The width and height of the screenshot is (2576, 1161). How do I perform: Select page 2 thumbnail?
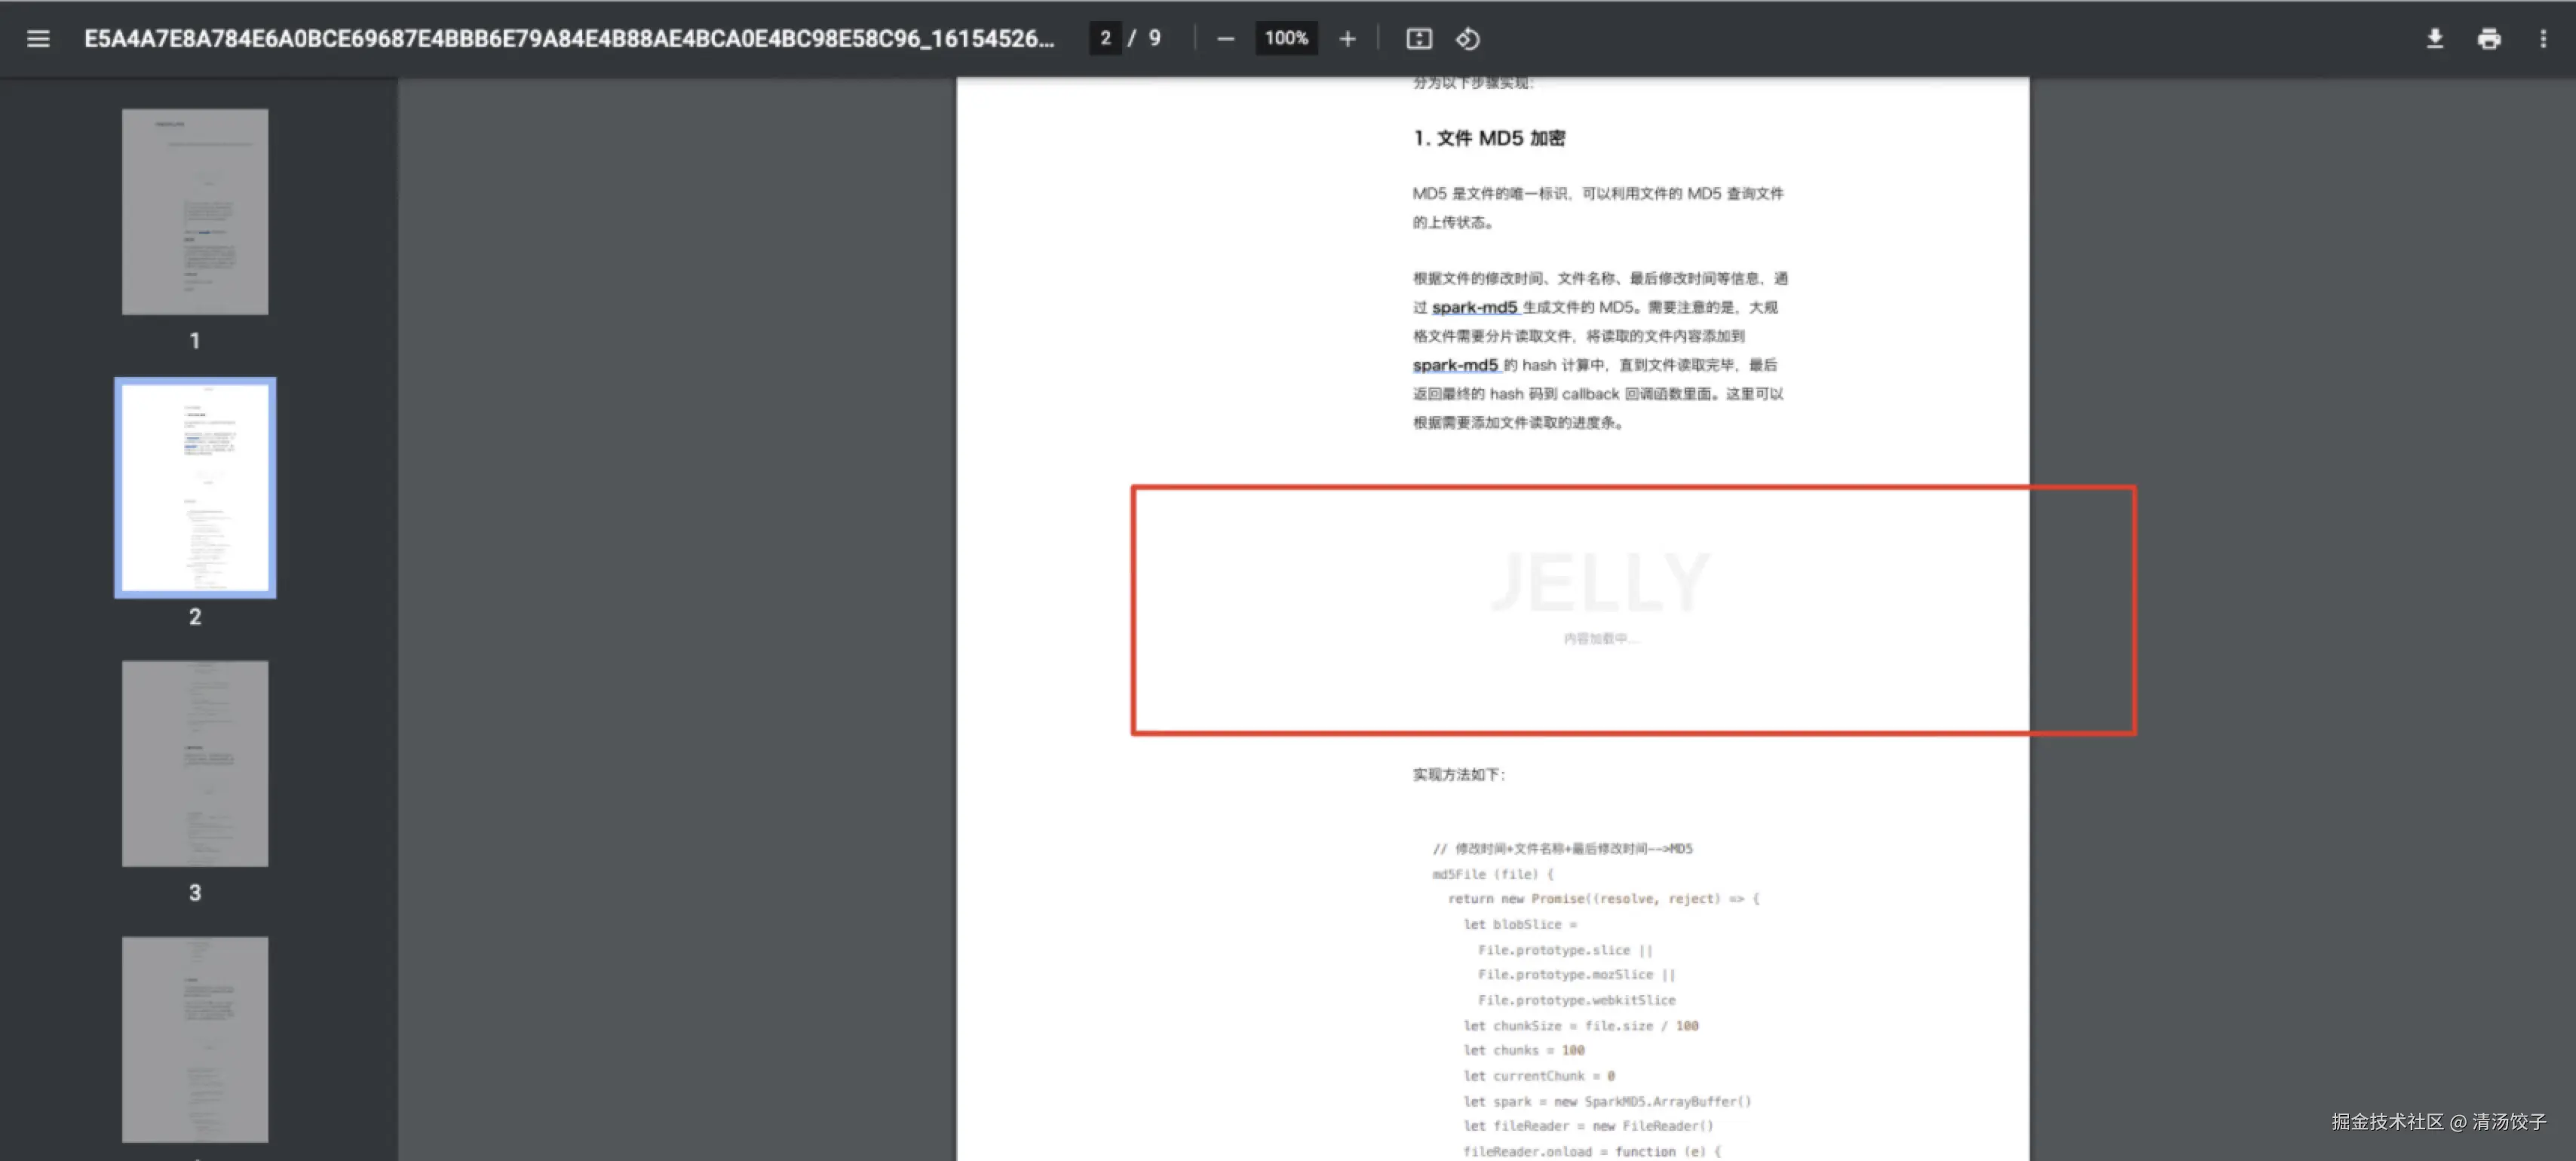click(195, 488)
